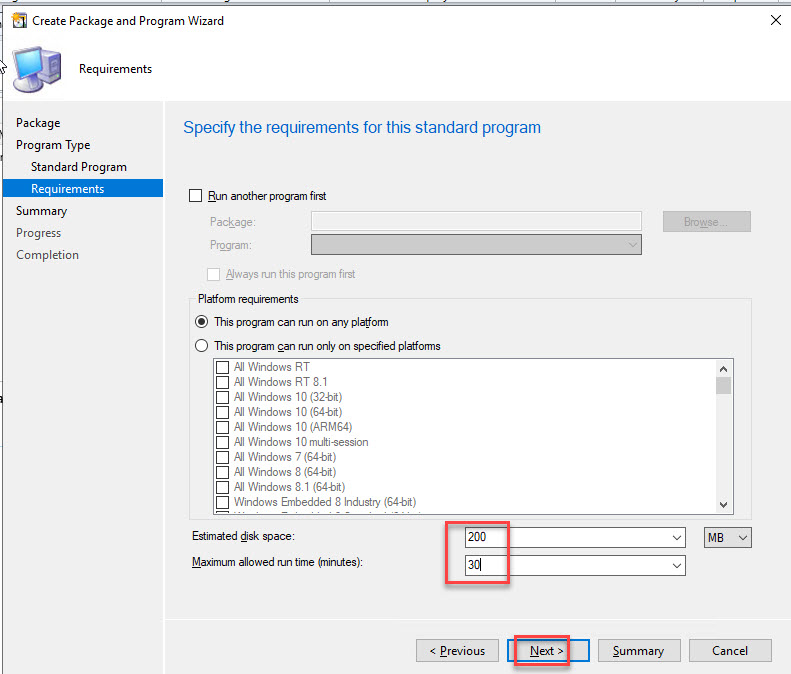This screenshot has width=791, height=674.
Task: Select run only on specified platforms option
Action: [x=202, y=346]
